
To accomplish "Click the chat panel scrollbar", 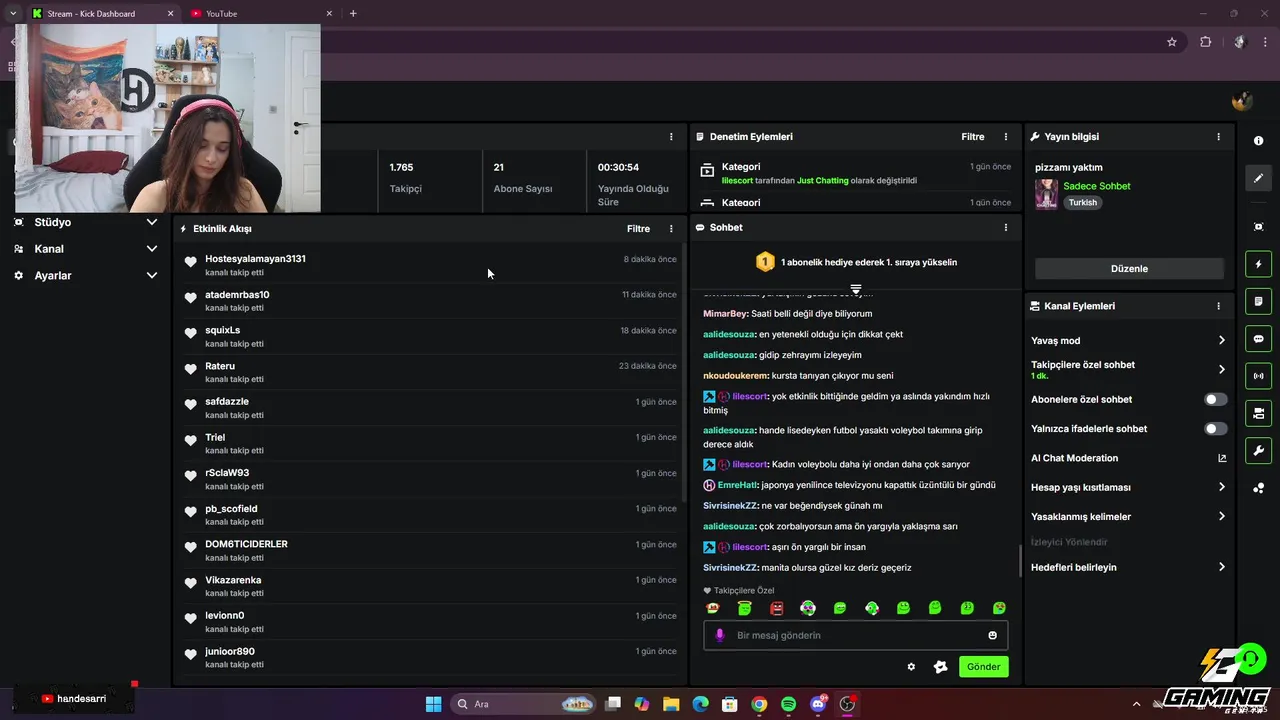I will coord(1020,560).
